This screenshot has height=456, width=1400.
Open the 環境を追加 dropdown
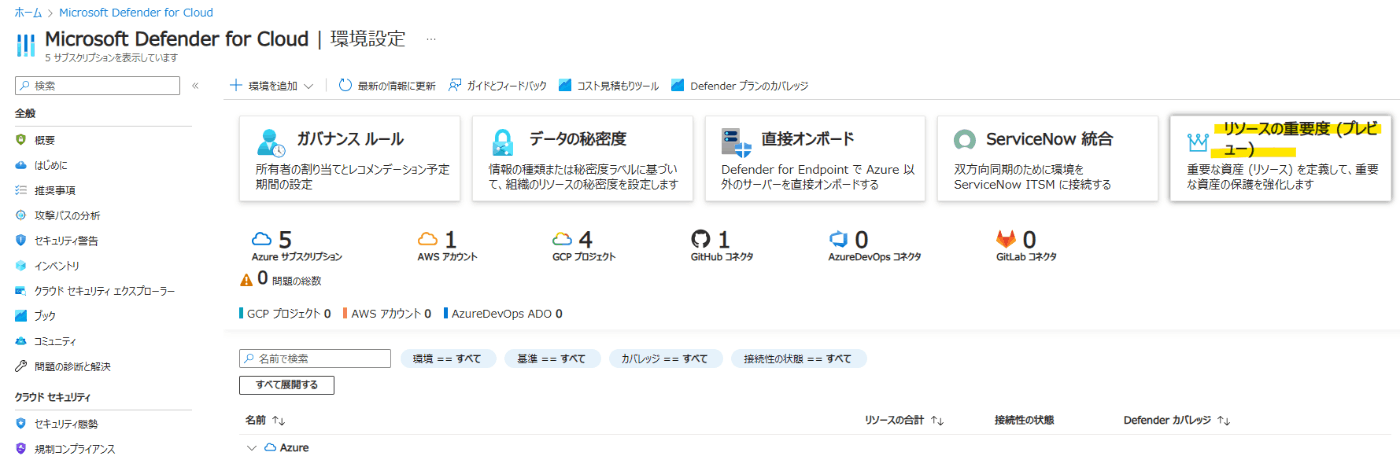[x=272, y=86]
